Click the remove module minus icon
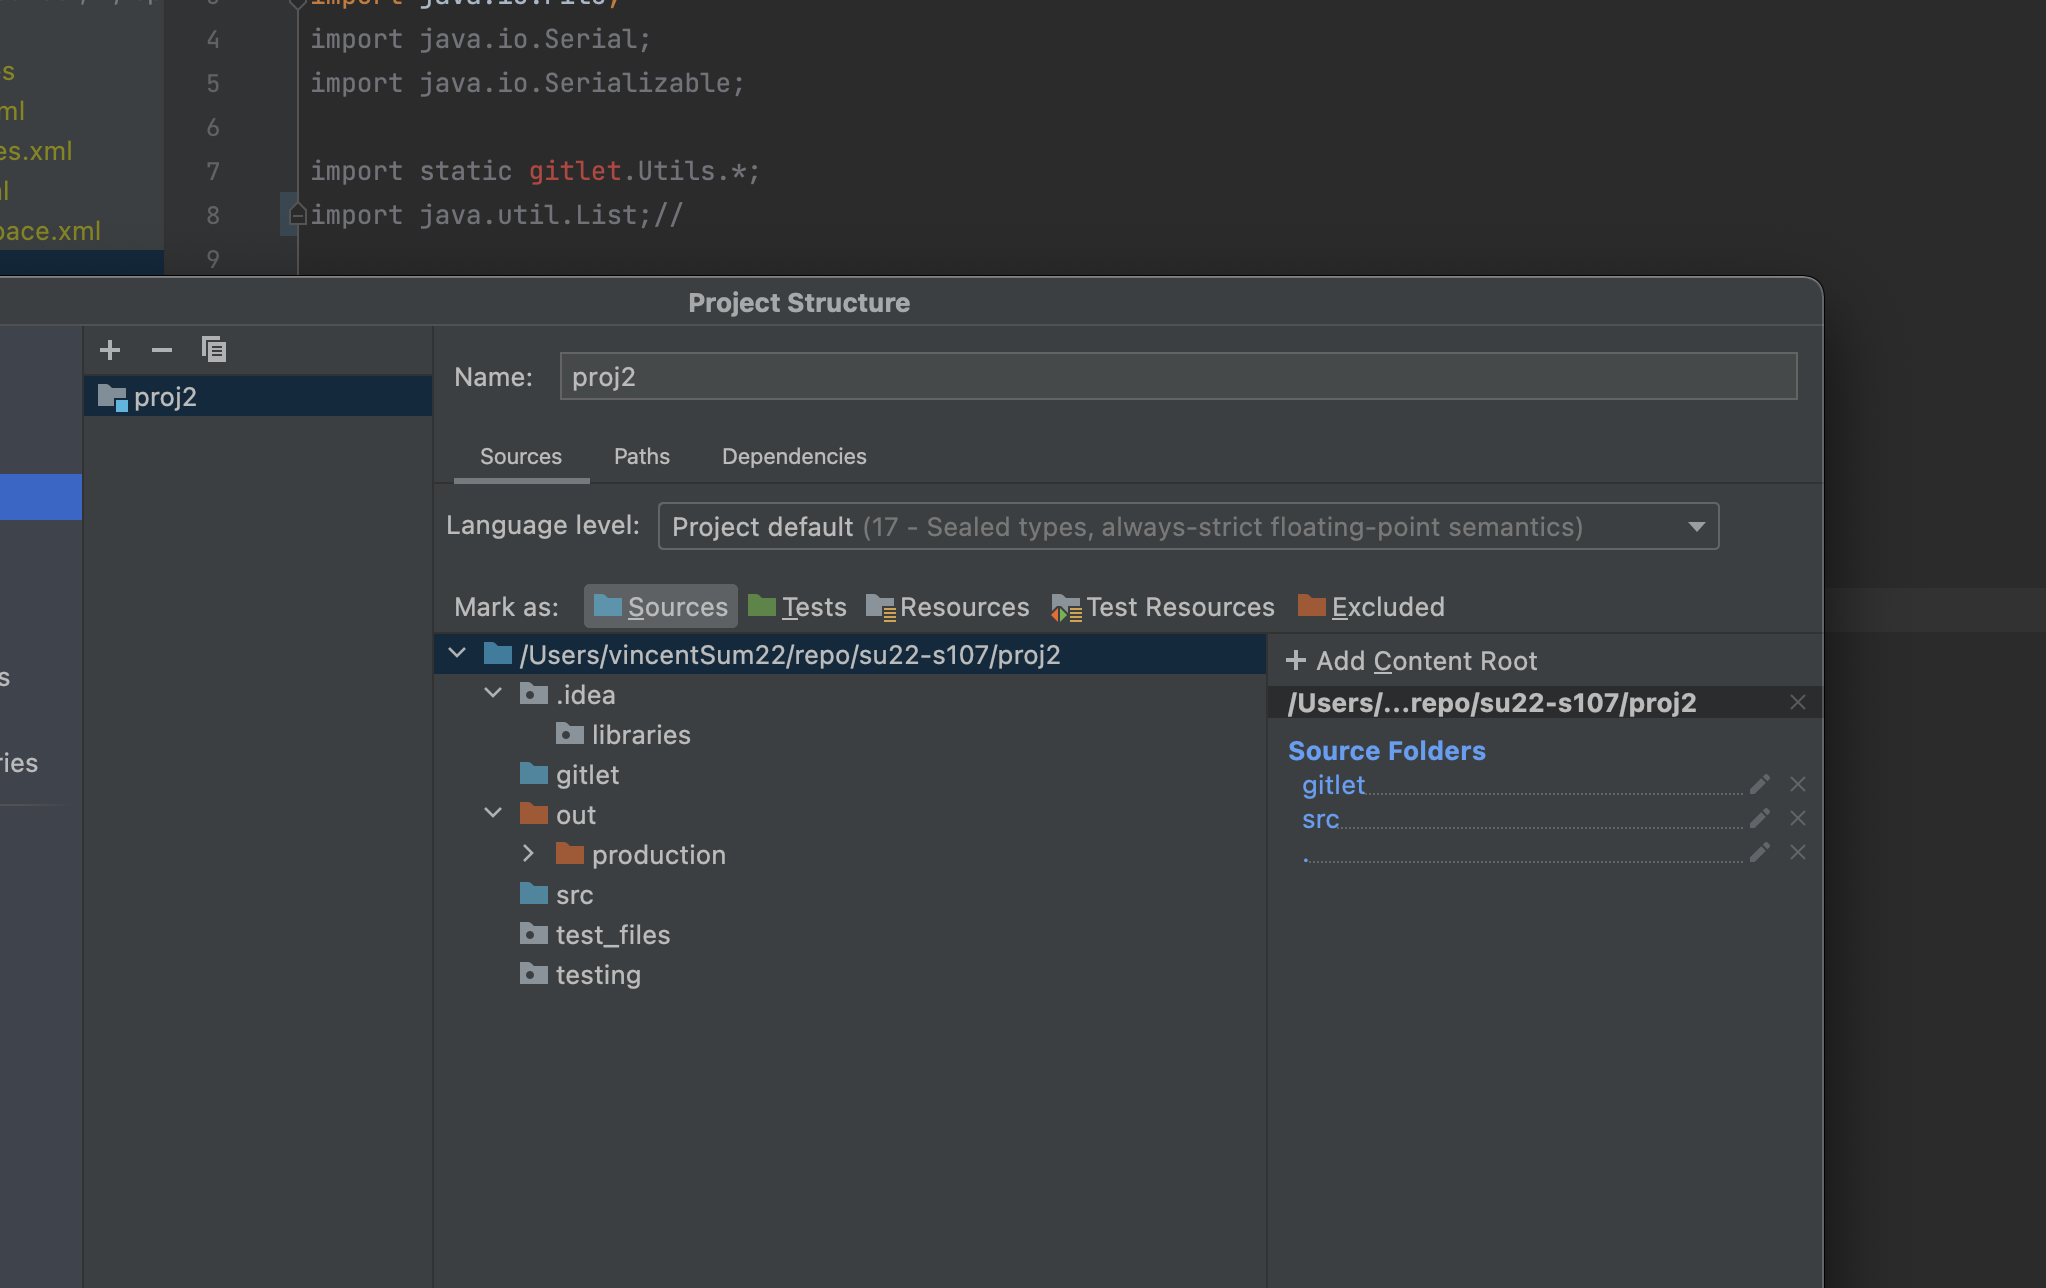Viewport: 2046px width, 1288px height. (x=162, y=350)
